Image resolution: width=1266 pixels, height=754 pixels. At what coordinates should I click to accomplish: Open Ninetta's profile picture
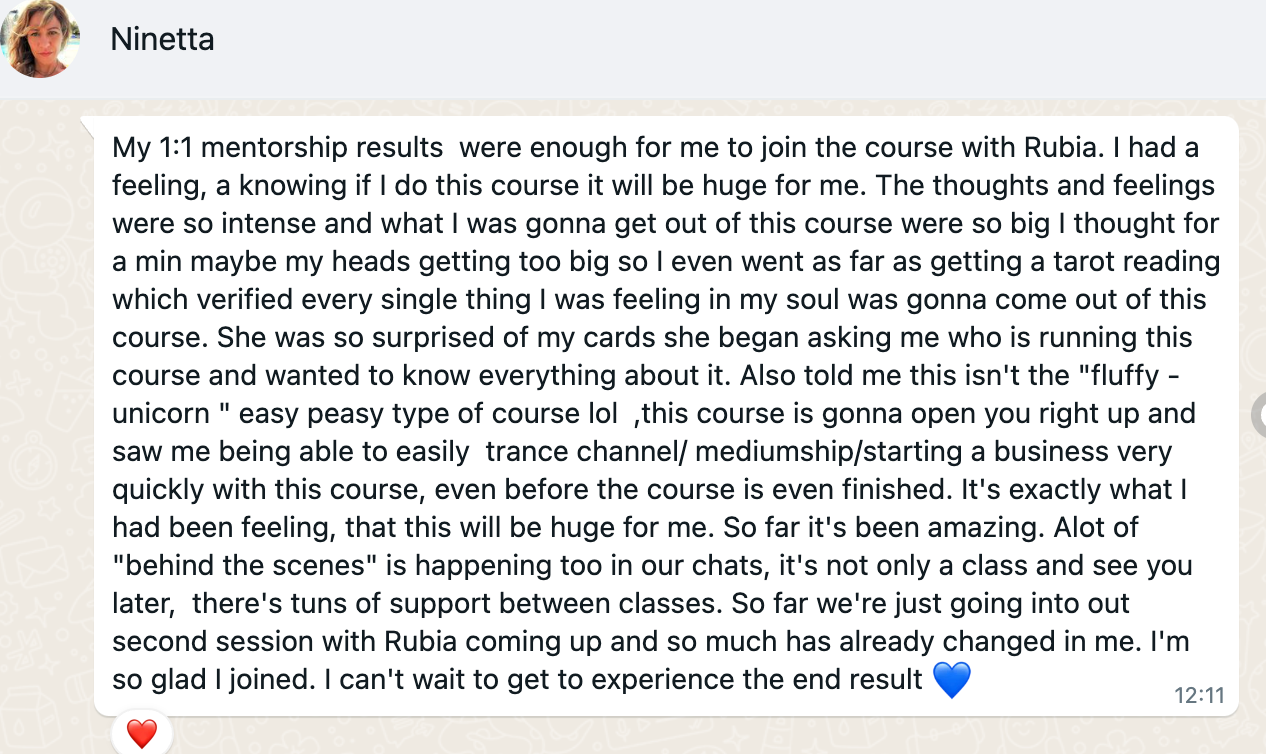41,40
